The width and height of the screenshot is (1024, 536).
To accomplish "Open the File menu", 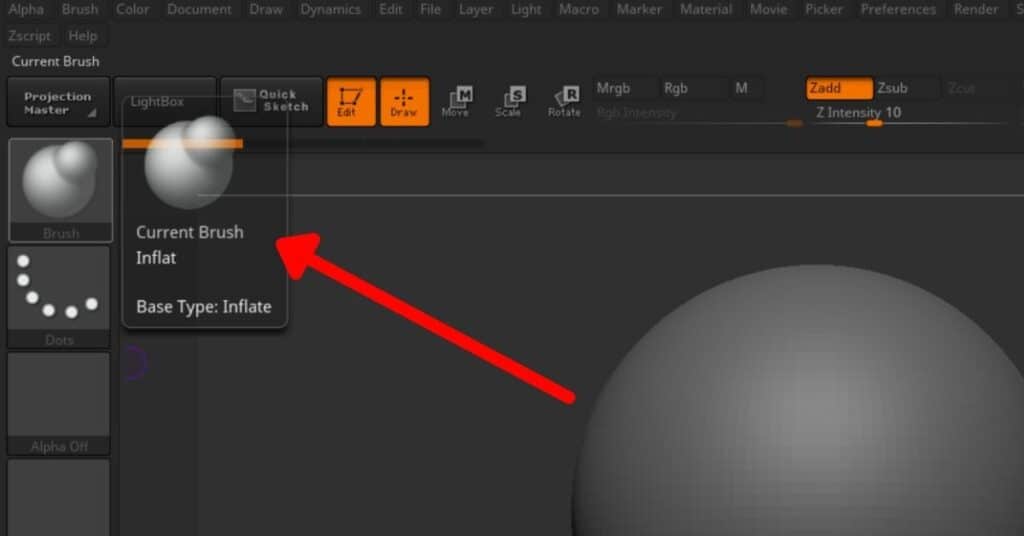I will point(430,9).
